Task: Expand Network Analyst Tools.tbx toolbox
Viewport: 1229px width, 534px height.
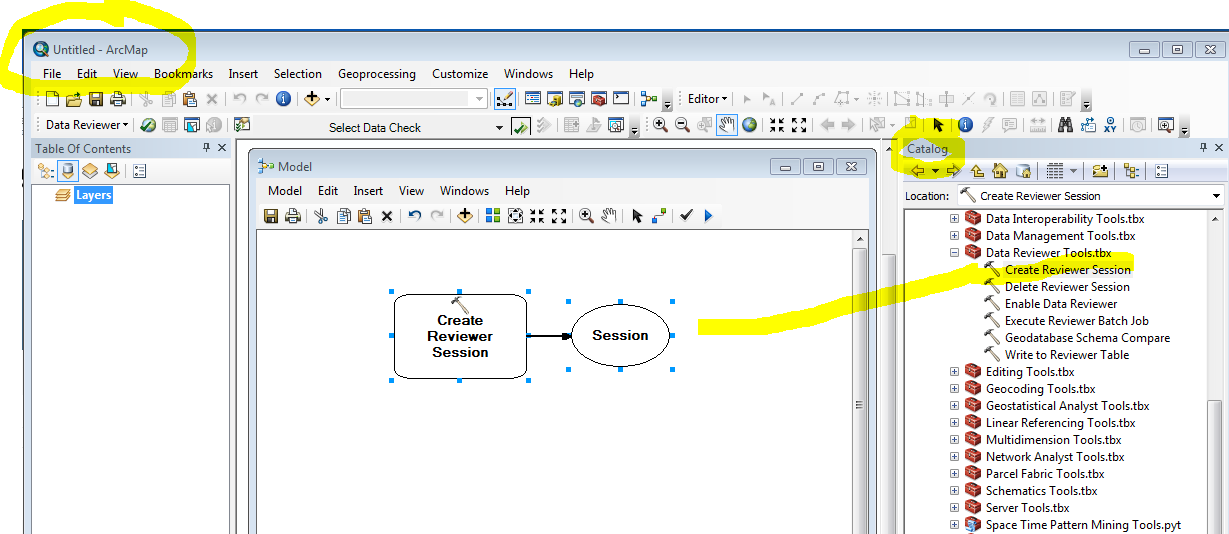Action: [x=954, y=457]
